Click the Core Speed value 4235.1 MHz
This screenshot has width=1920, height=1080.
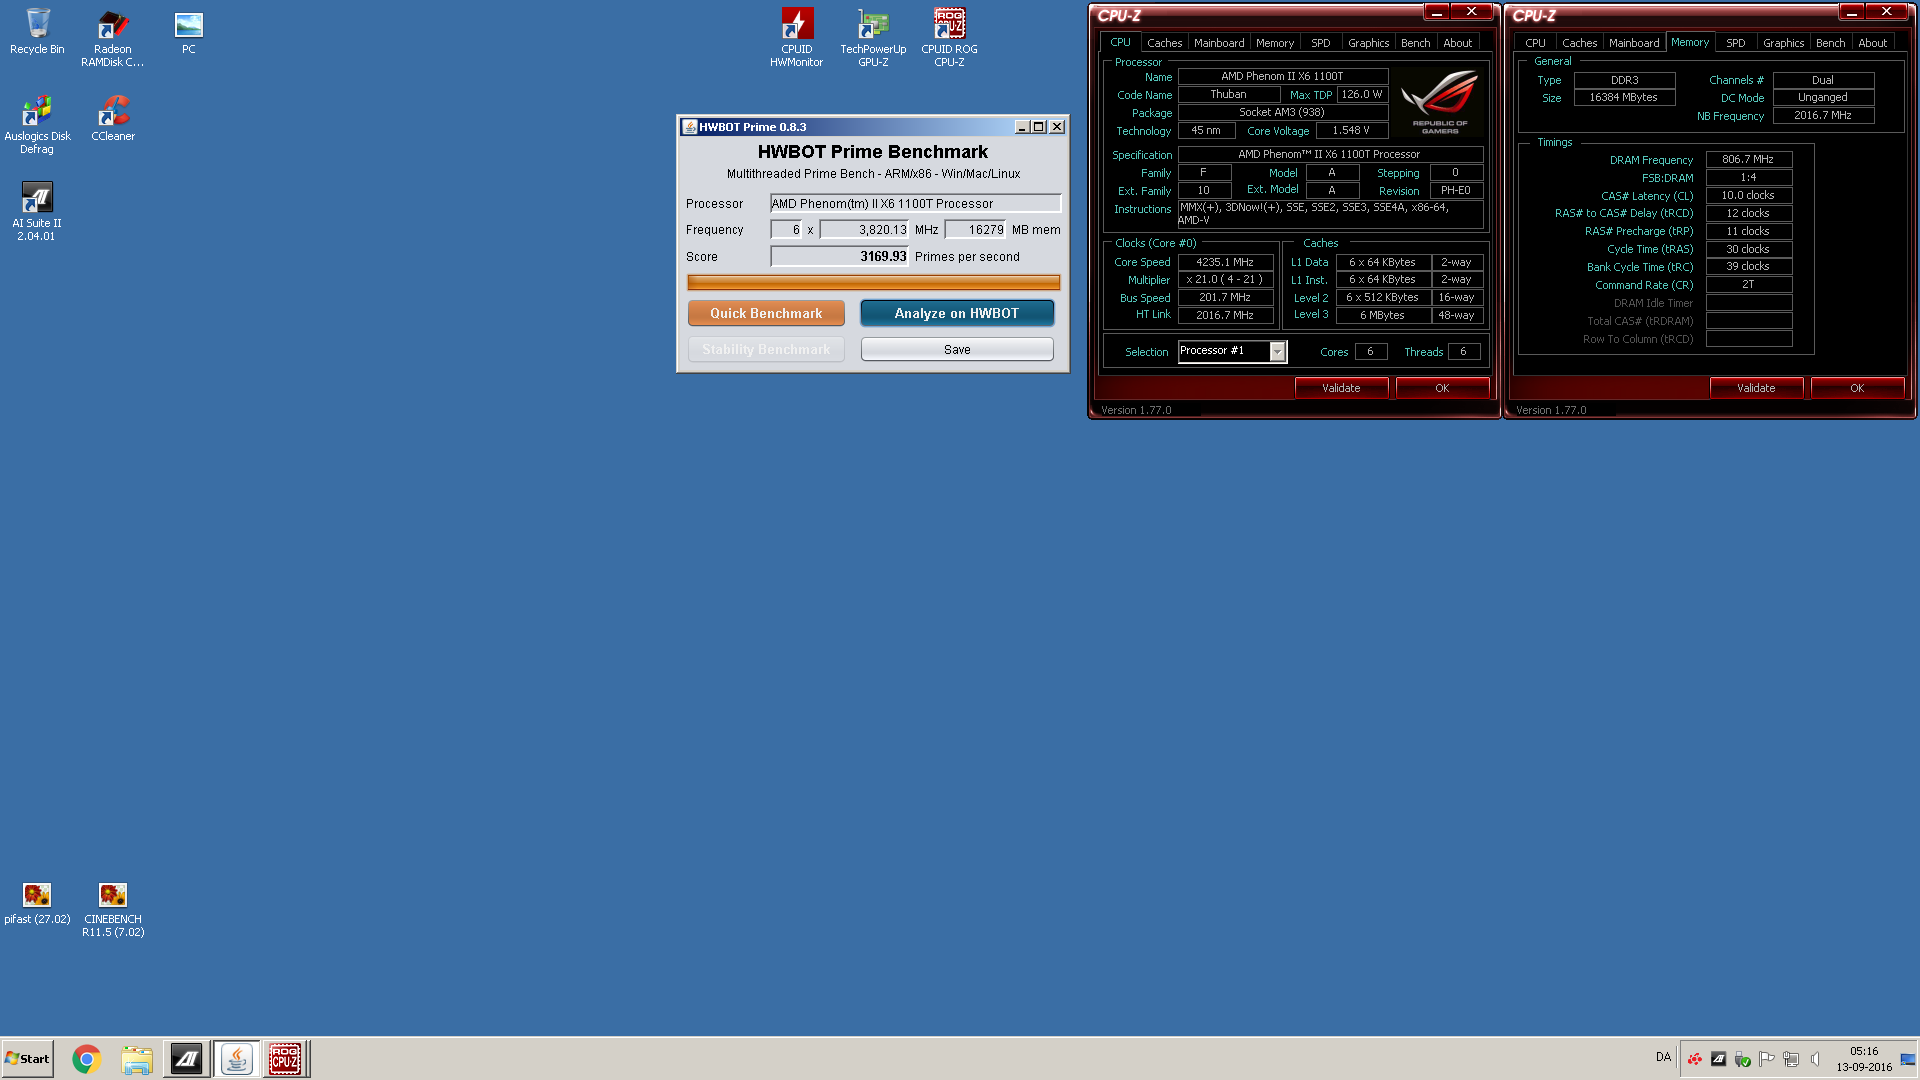click(1225, 262)
